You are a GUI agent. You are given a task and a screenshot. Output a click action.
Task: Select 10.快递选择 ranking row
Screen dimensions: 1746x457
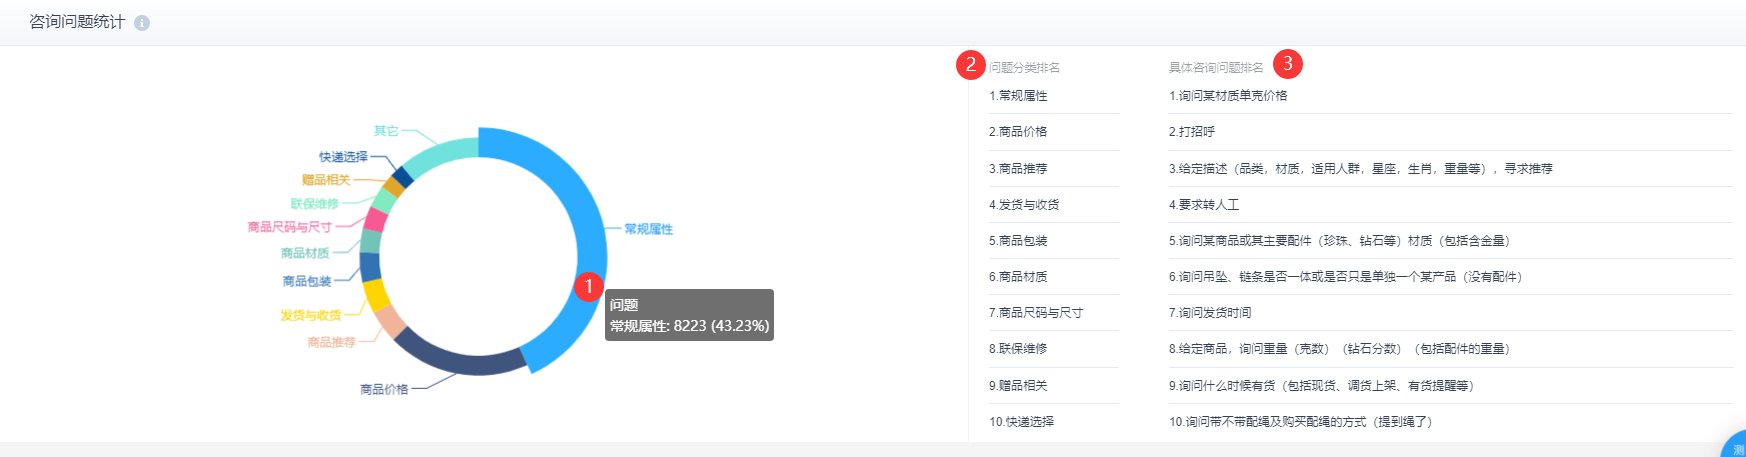[x=1021, y=422]
